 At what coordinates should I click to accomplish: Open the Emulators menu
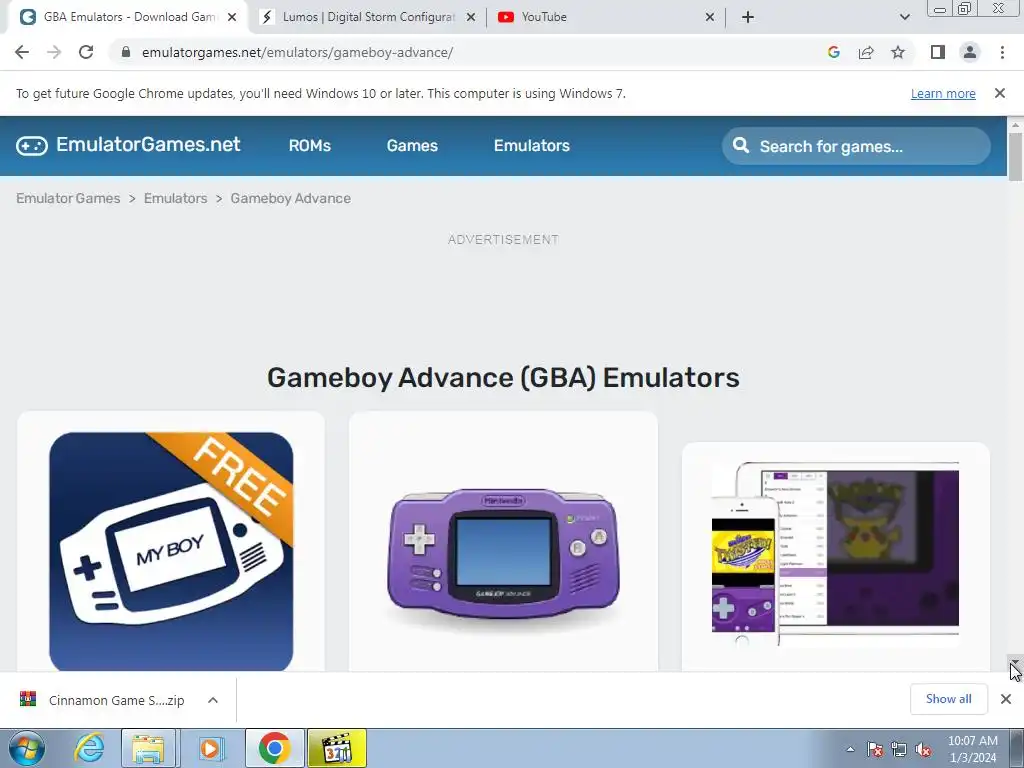532,146
